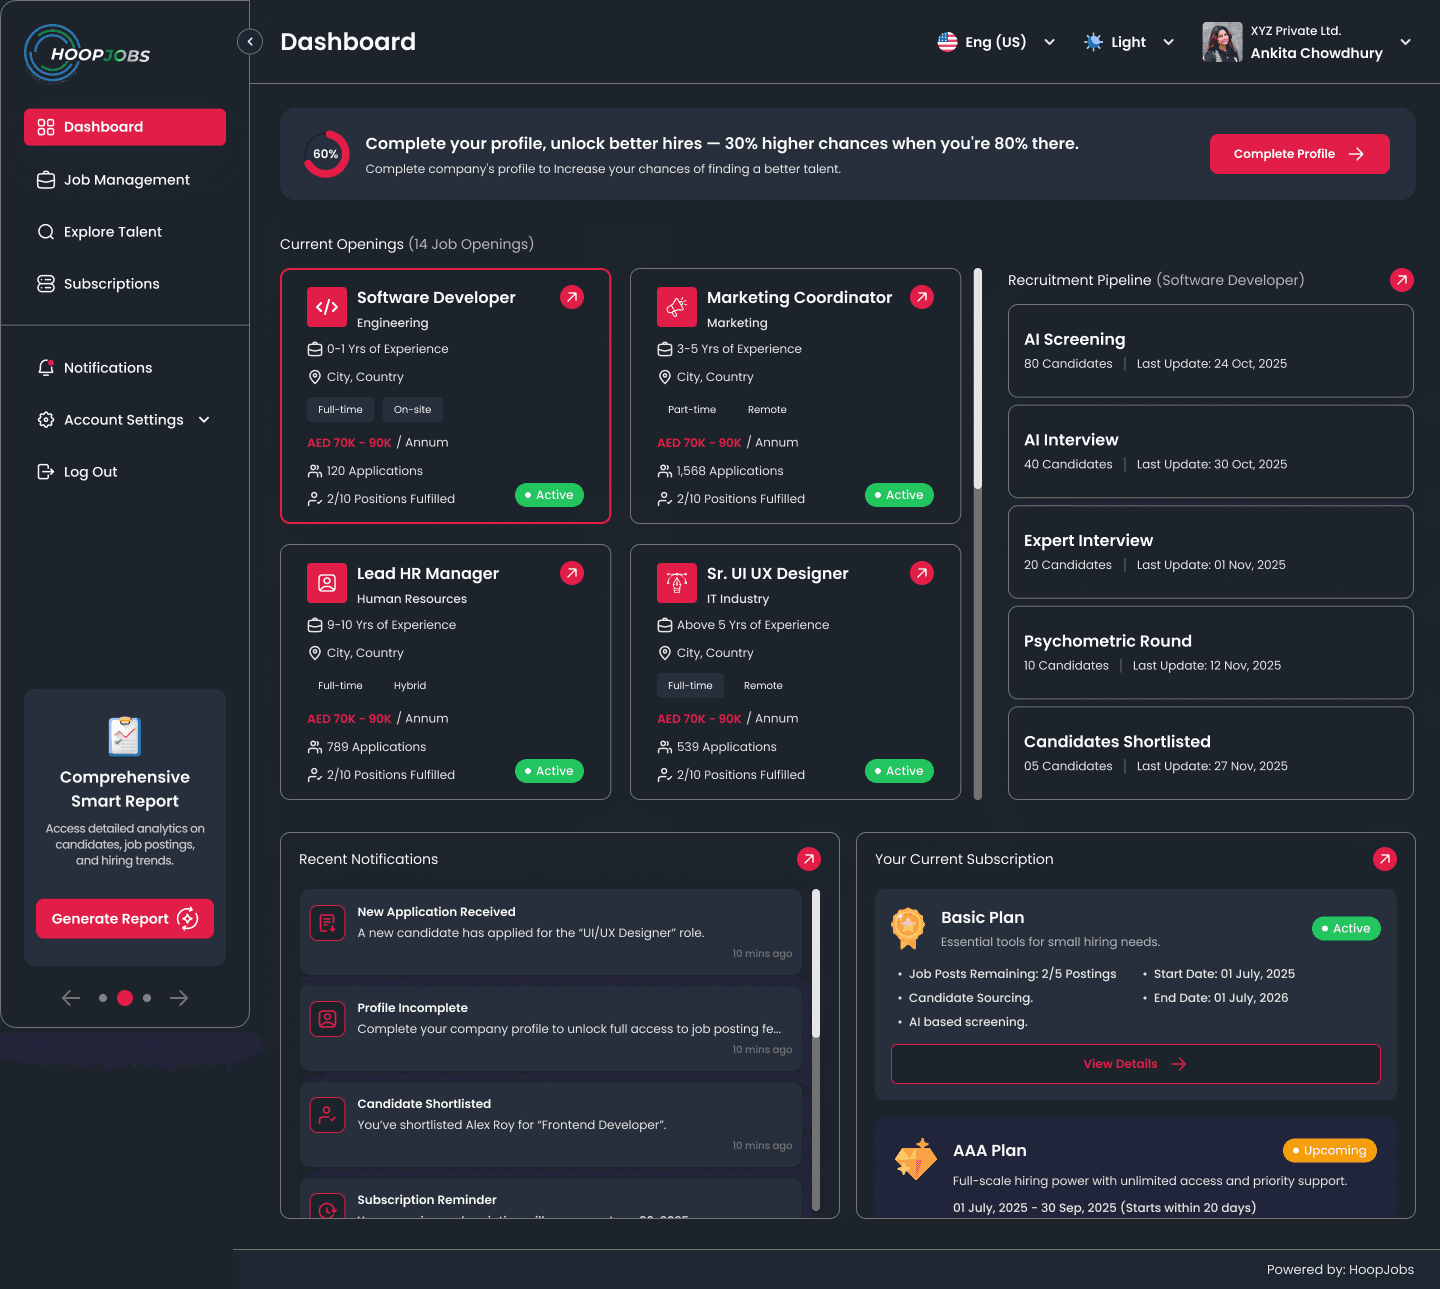Open the Ankita Chowdhury profile dropdown
1440x1289 pixels.
point(1310,42)
